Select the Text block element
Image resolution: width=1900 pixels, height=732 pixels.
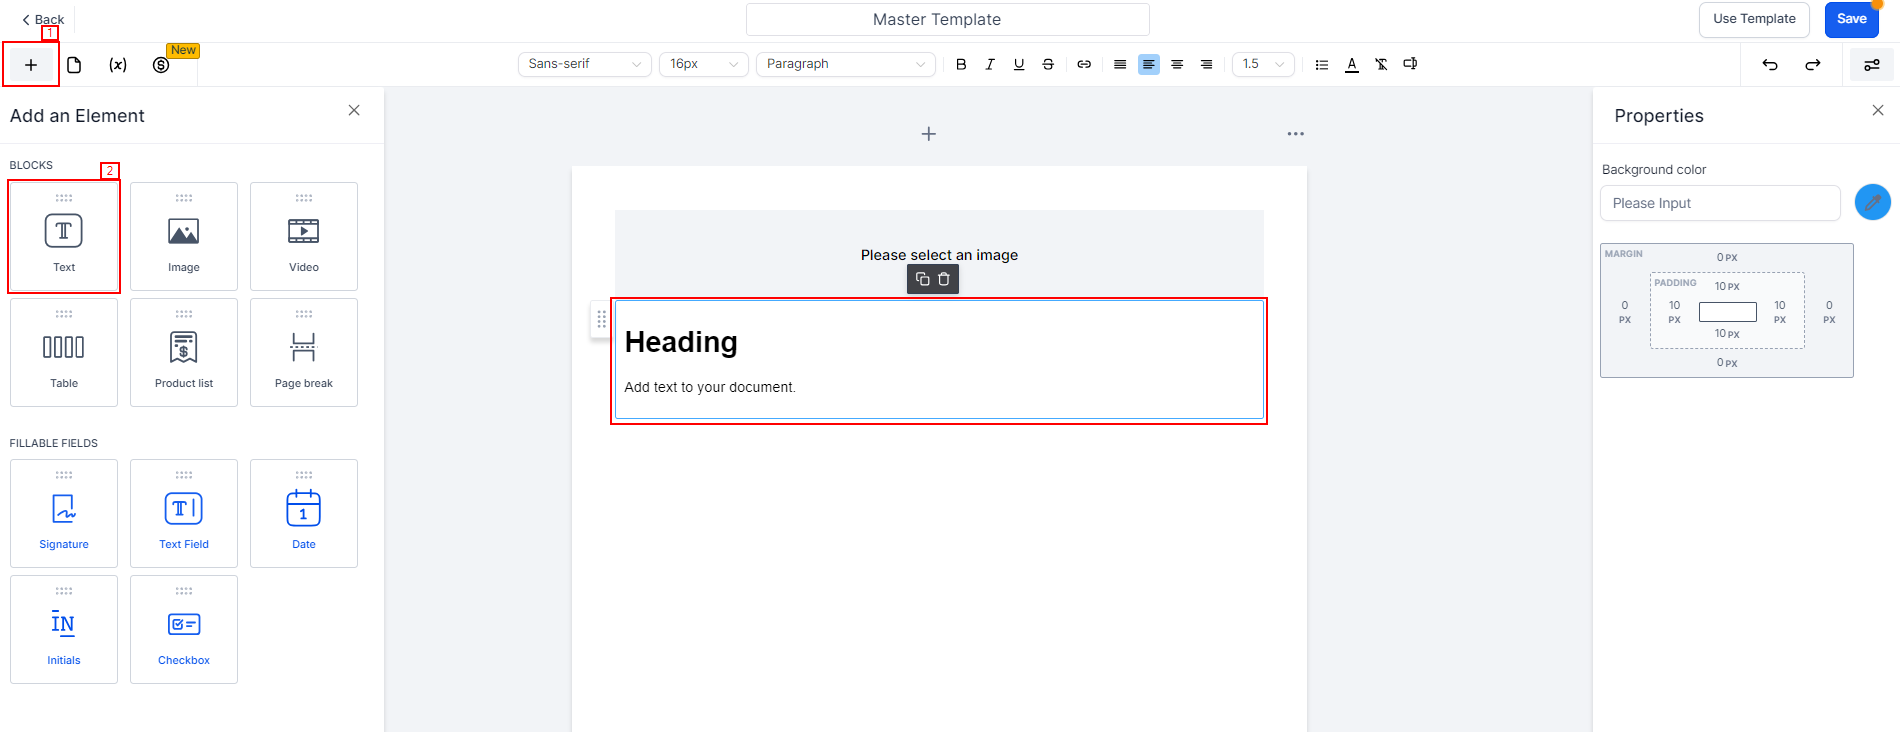point(64,236)
